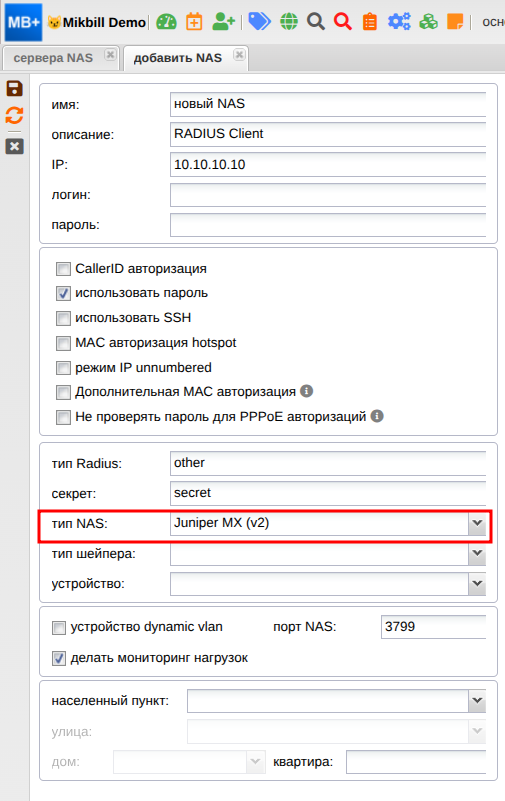
Task: Cancel using the gray X sidebar icon
Action: click(x=14, y=147)
